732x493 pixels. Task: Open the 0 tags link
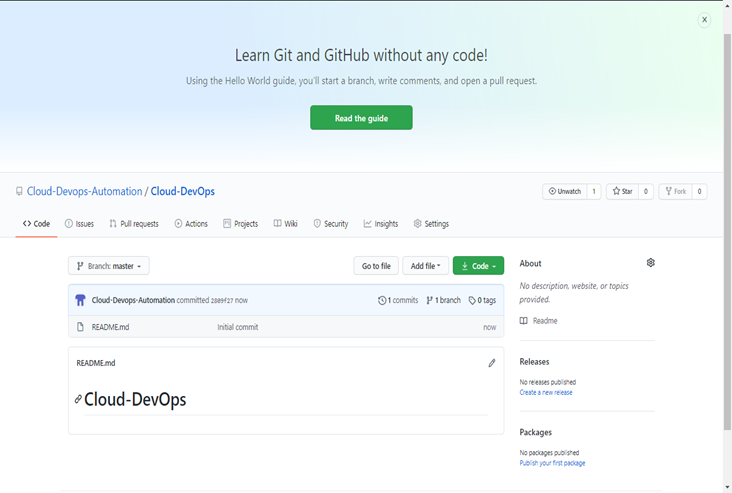coord(482,300)
